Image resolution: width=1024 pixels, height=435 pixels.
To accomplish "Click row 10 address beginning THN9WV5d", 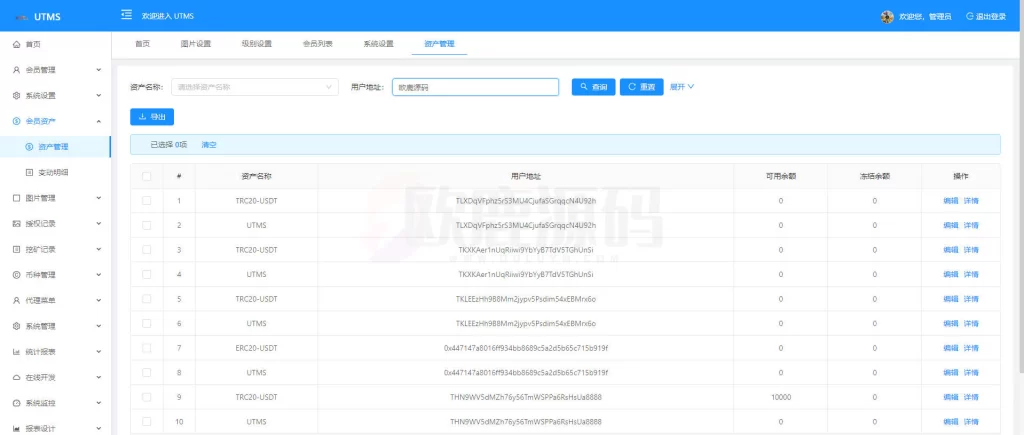I will [526, 422].
